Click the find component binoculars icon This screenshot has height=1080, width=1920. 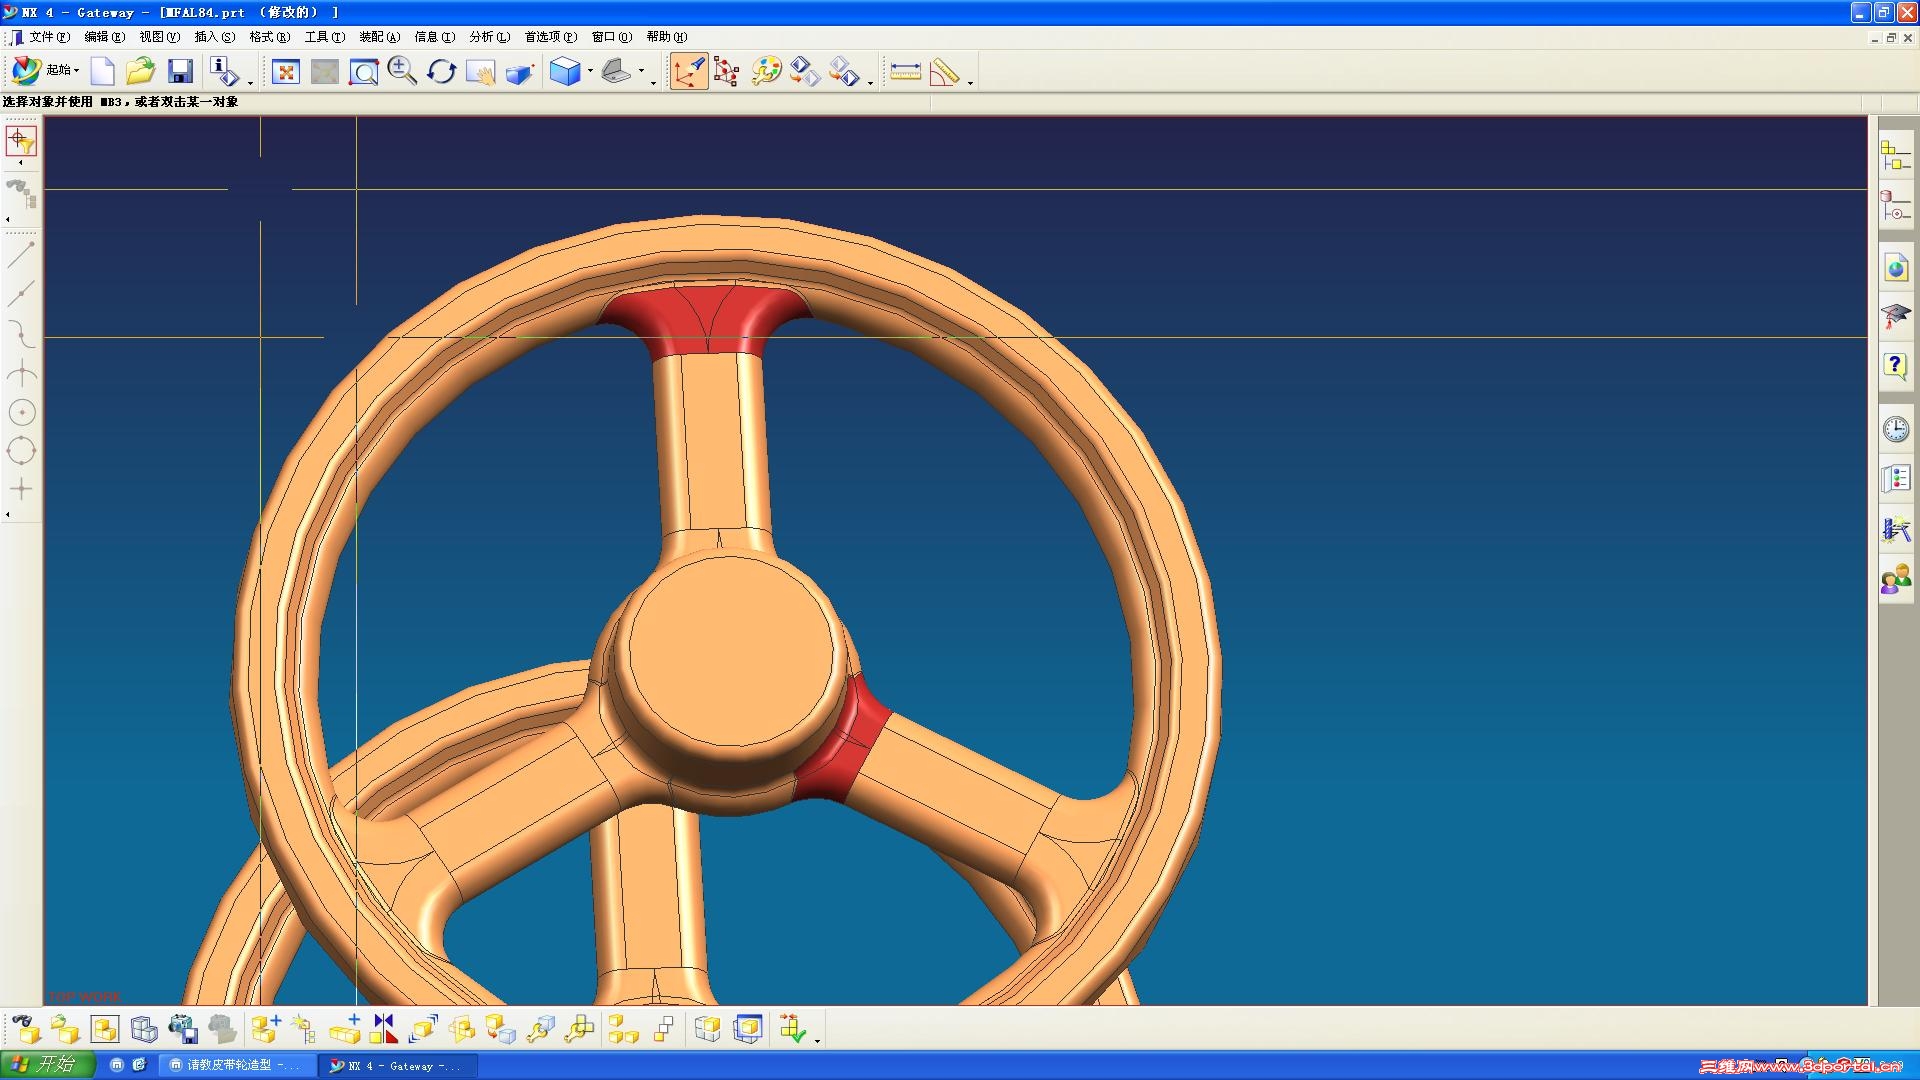[25, 1028]
